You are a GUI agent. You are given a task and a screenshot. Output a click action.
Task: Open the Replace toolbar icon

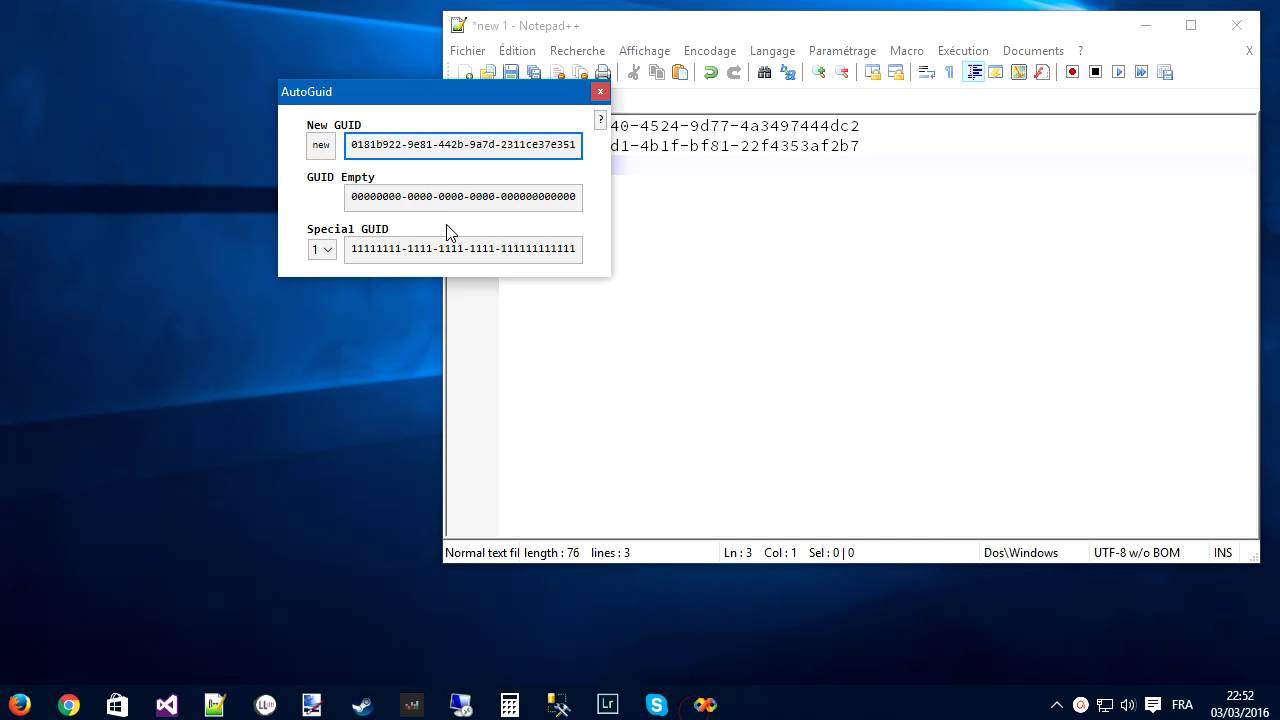[x=787, y=72]
